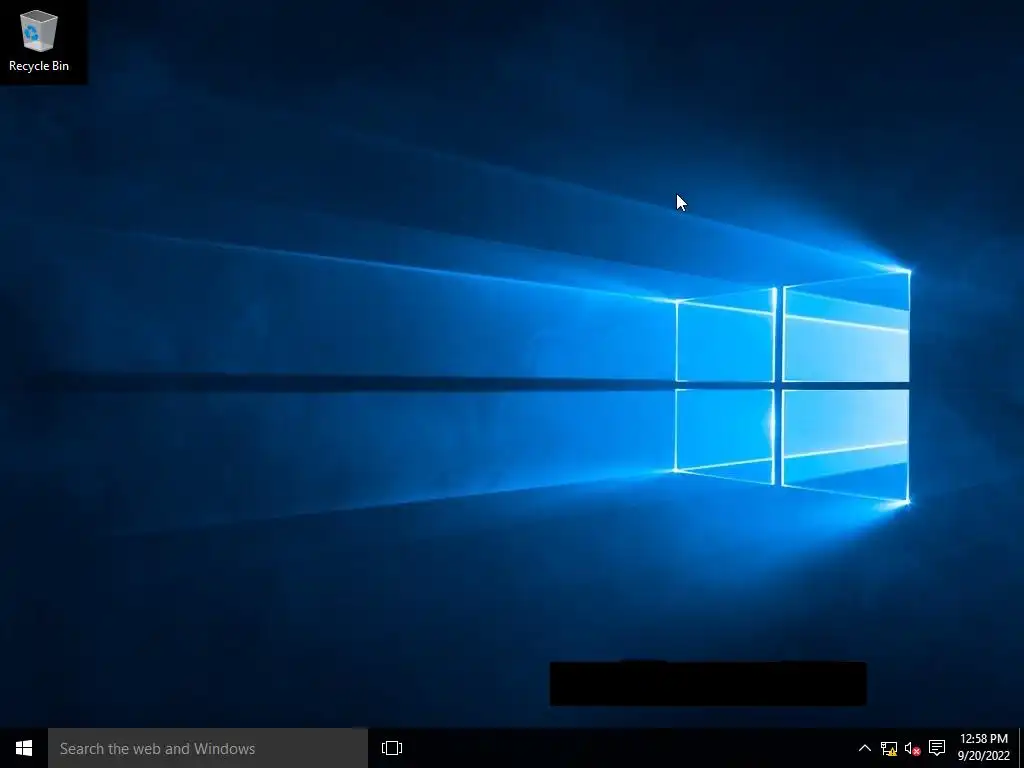Click the Search the web and Windows box

pos(208,748)
